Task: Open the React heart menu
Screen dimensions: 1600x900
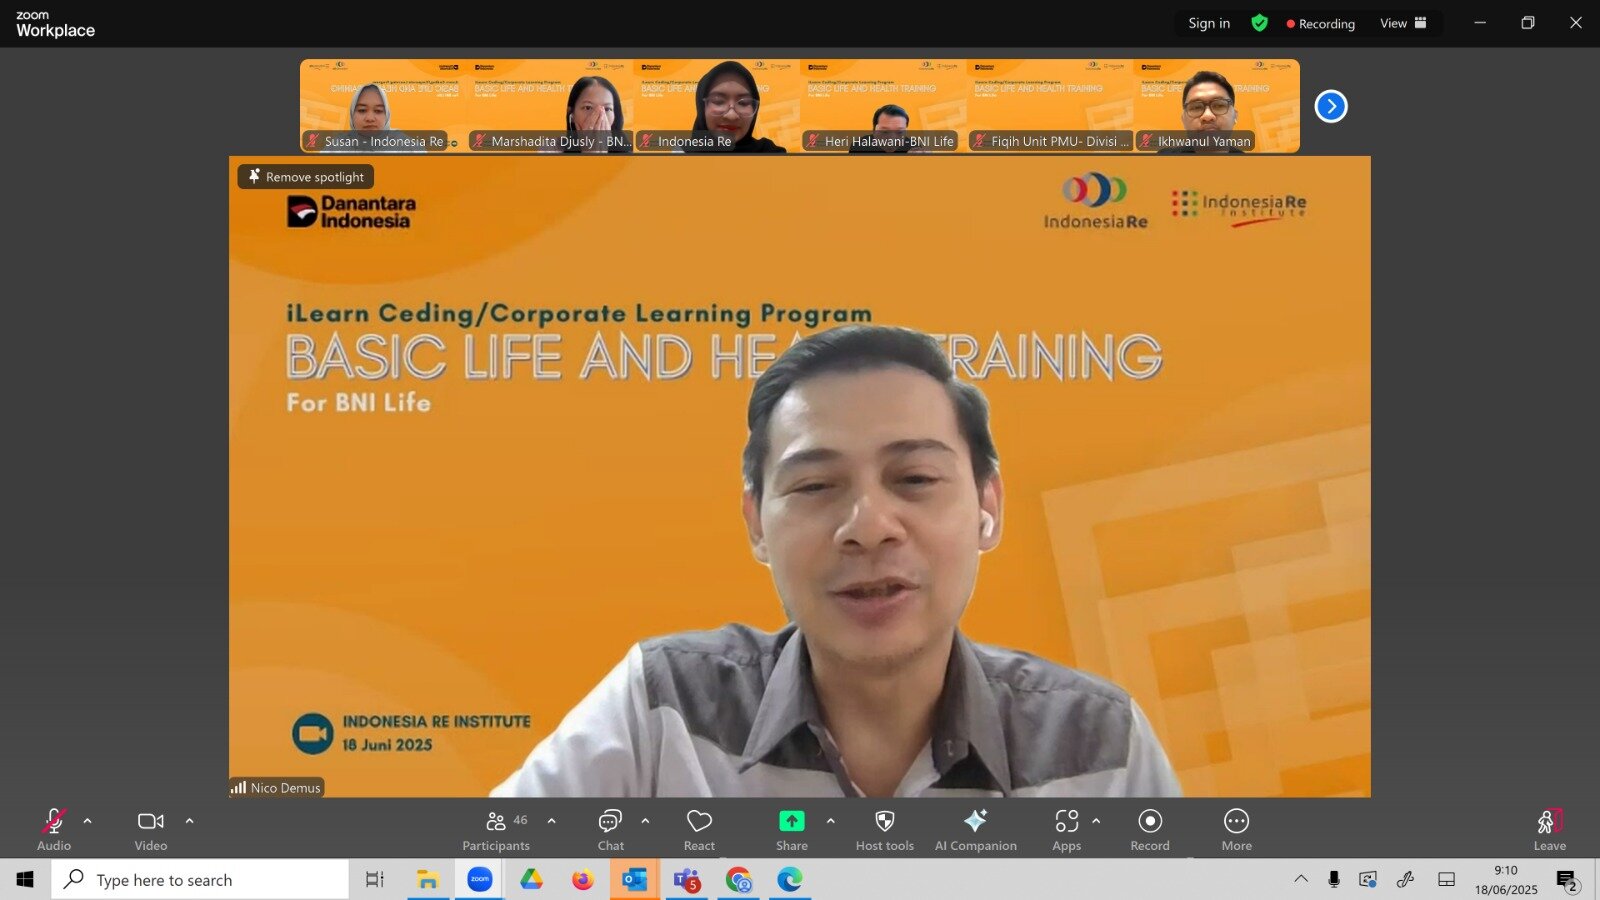Action: (x=699, y=830)
